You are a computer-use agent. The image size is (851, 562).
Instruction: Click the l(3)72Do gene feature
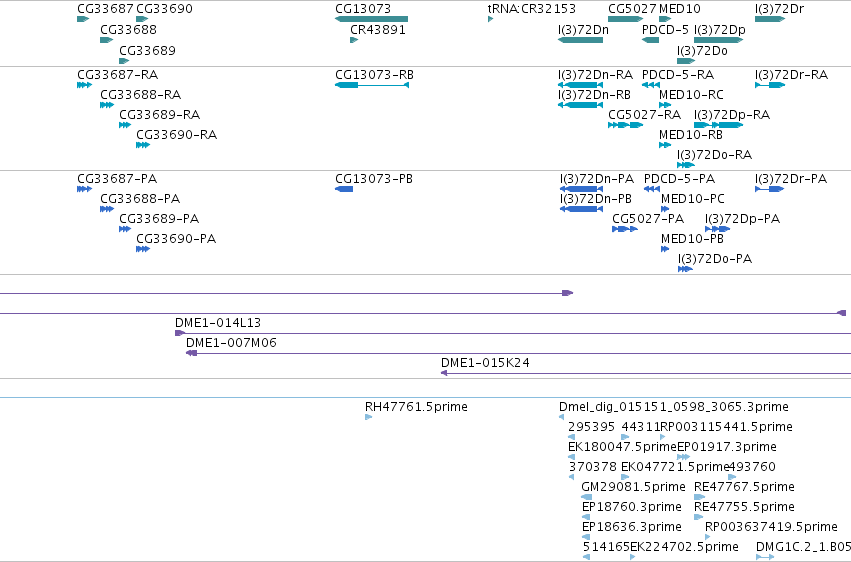pos(686,61)
